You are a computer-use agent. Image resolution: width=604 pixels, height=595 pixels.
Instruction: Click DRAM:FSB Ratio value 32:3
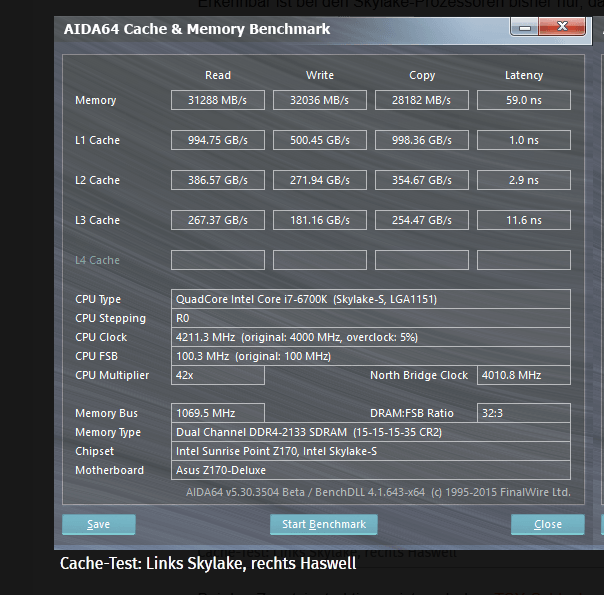click(524, 413)
